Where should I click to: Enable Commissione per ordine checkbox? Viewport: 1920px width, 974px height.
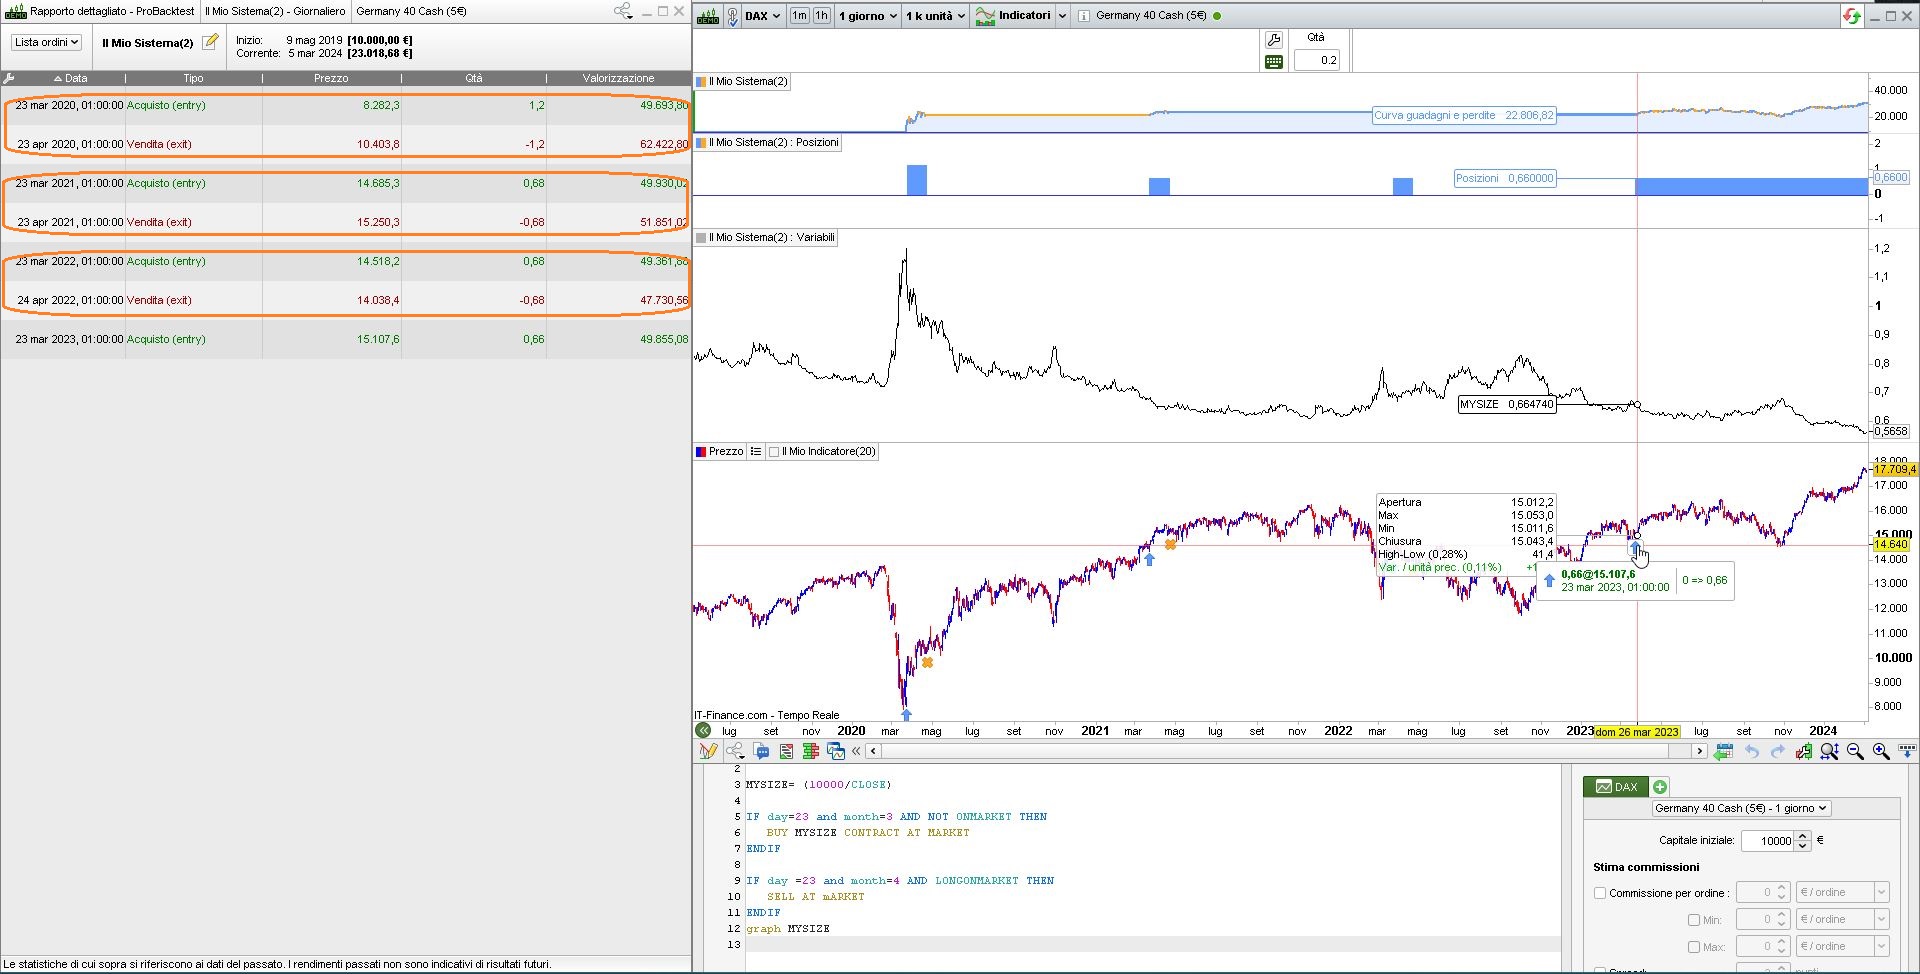1600,893
